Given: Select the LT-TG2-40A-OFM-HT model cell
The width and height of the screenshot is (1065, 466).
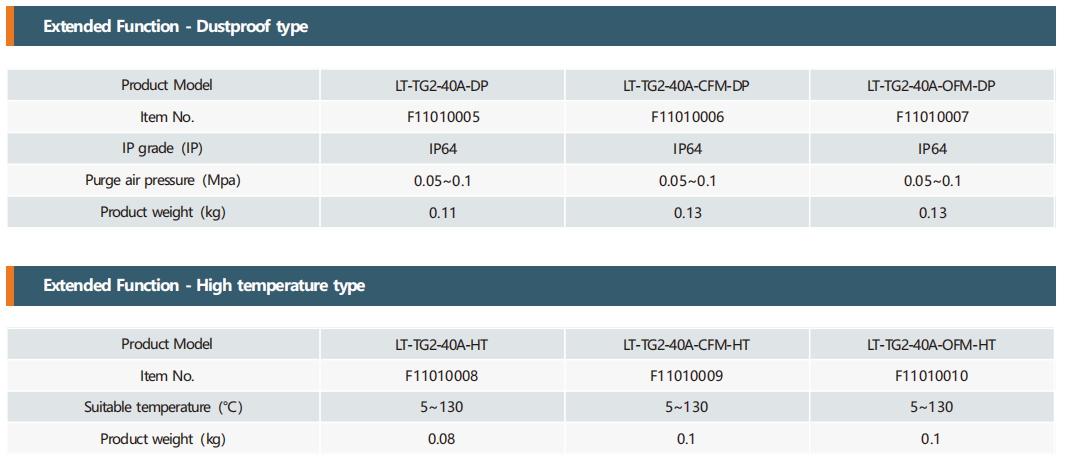Looking at the screenshot, I should coord(931,345).
